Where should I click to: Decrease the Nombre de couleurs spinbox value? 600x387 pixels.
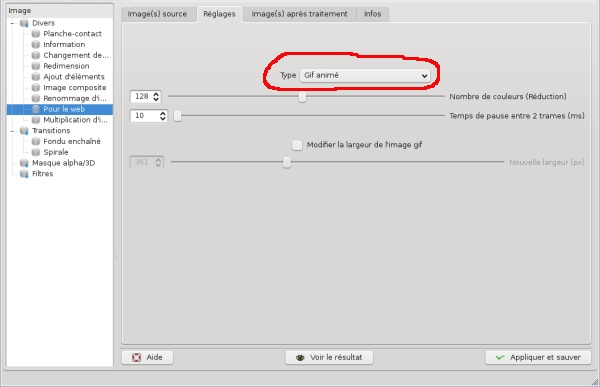(x=156, y=99)
